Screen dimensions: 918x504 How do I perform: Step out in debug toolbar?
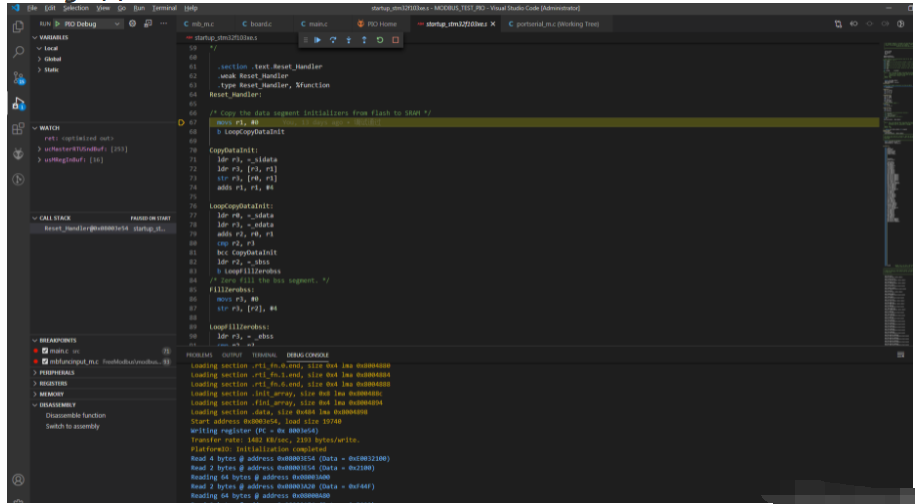coord(364,40)
